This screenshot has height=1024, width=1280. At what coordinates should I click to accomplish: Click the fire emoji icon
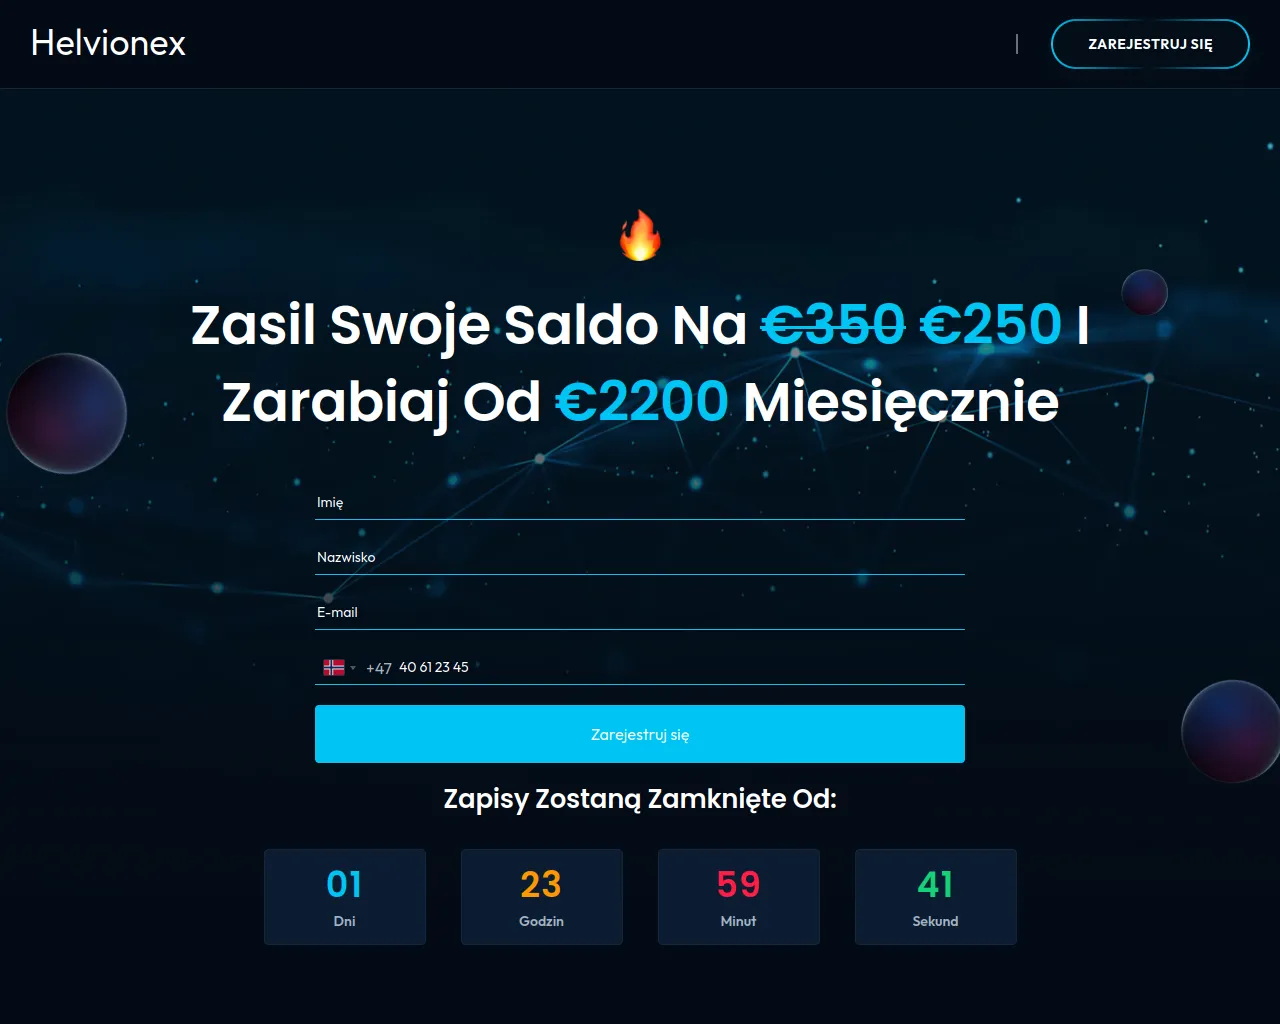(640, 235)
